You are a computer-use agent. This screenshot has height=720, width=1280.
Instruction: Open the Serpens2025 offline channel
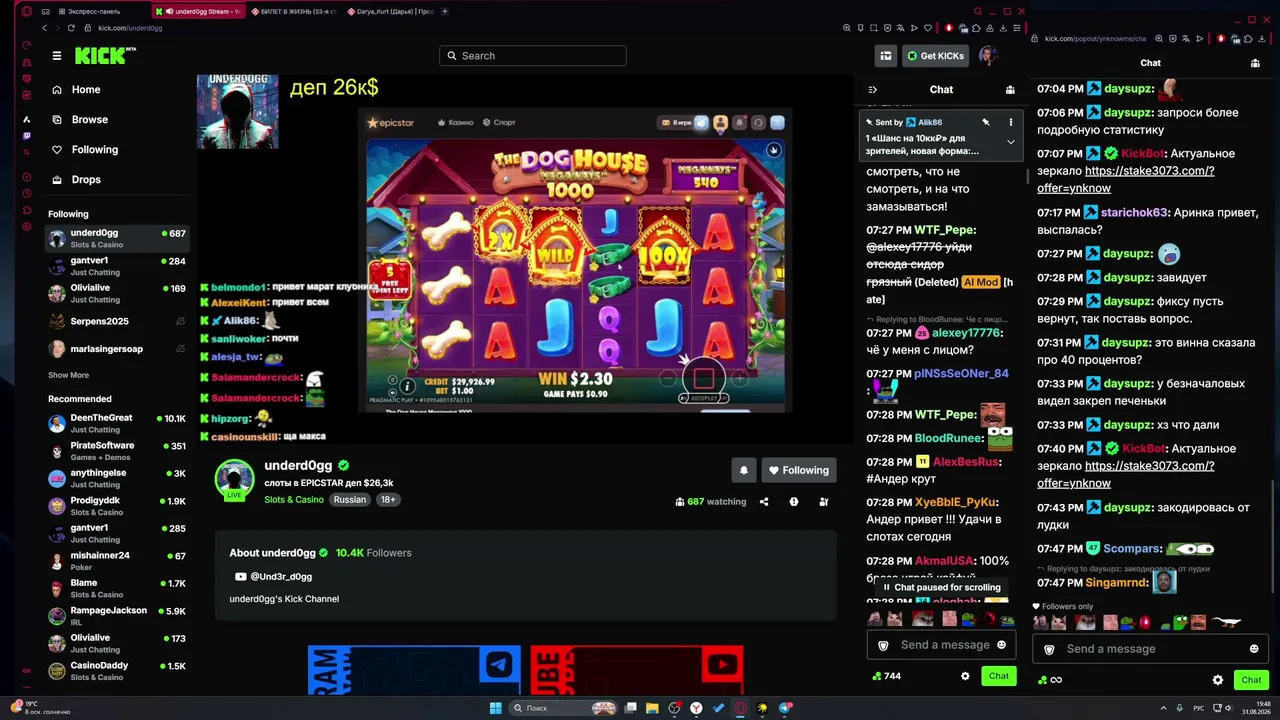tap(116, 322)
